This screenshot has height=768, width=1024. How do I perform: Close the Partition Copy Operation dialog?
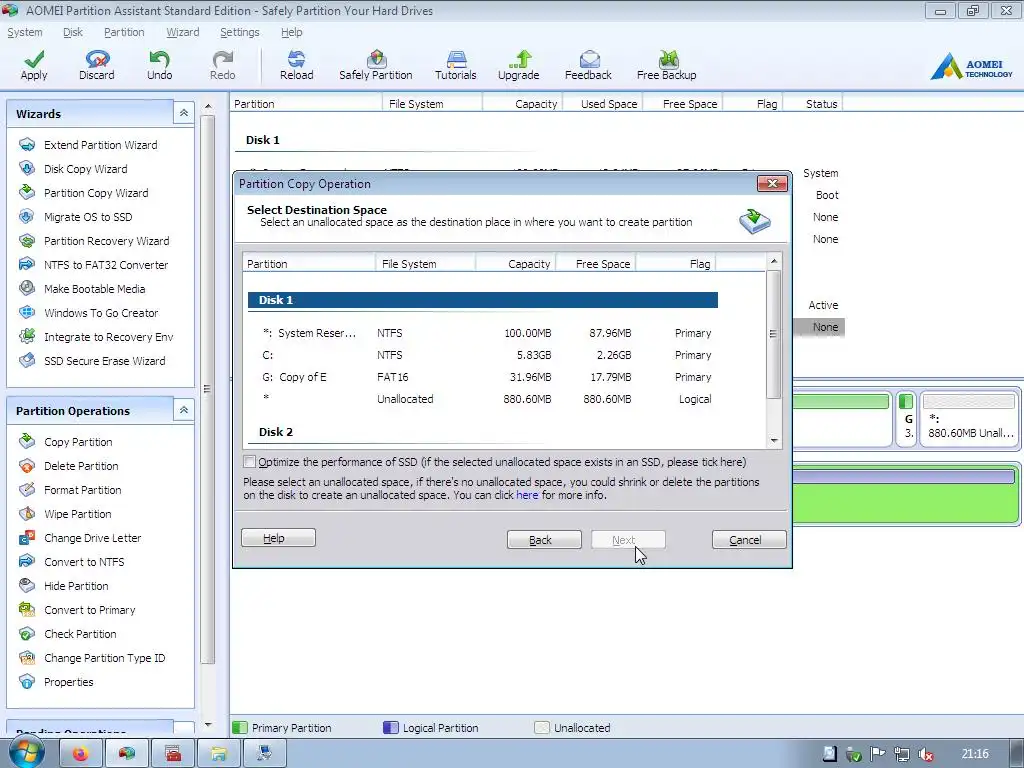coord(772,184)
